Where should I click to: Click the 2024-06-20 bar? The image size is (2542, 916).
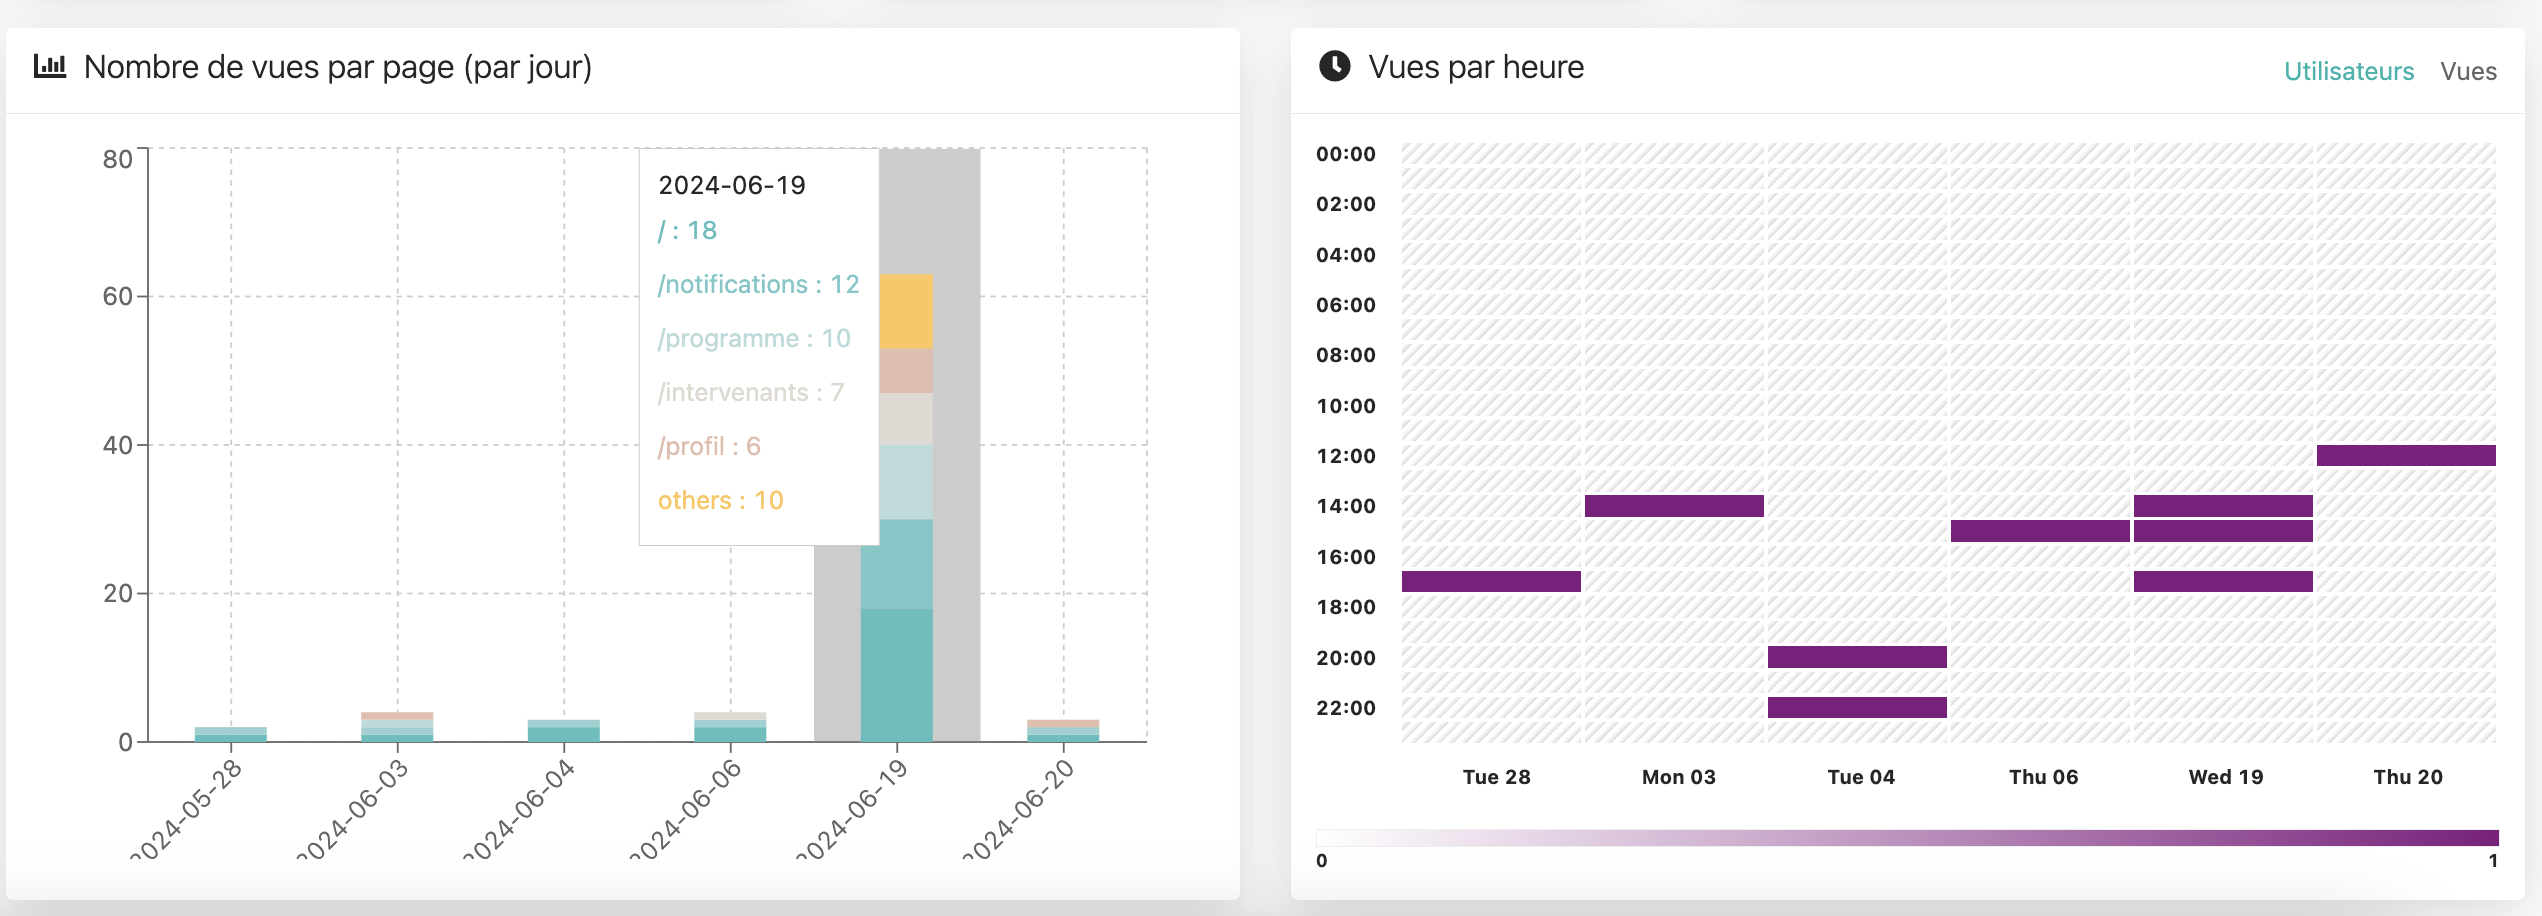(x=1063, y=731)
